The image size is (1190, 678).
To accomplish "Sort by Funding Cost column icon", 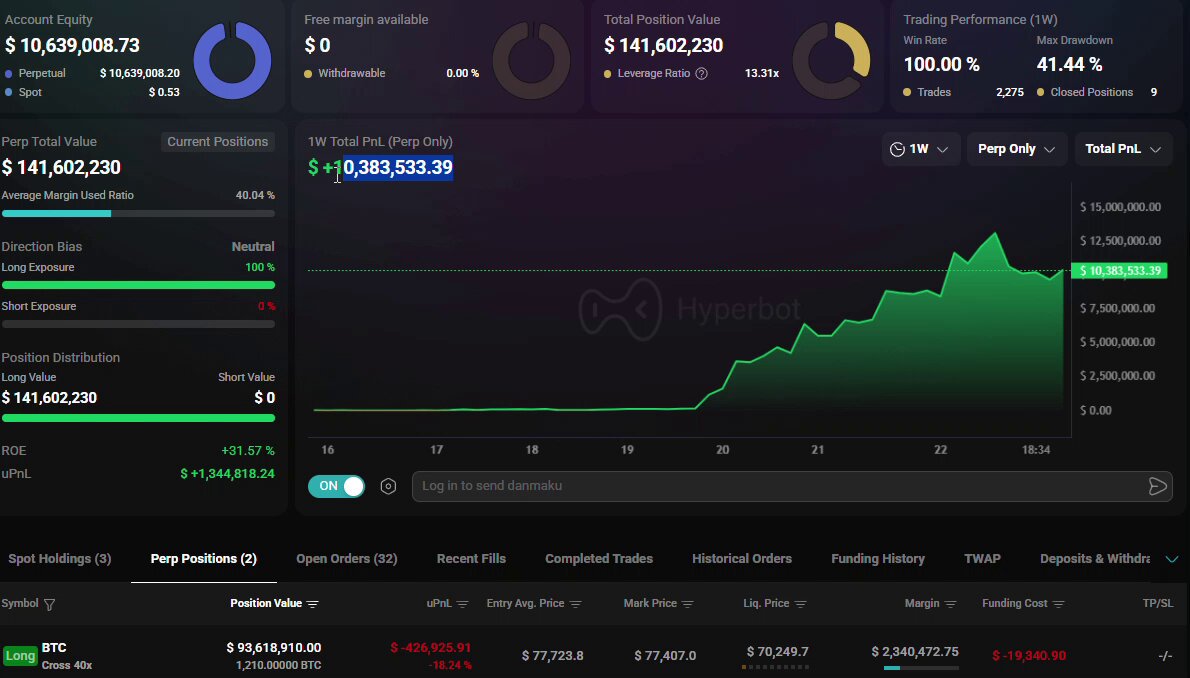I will coord(1059,604).
